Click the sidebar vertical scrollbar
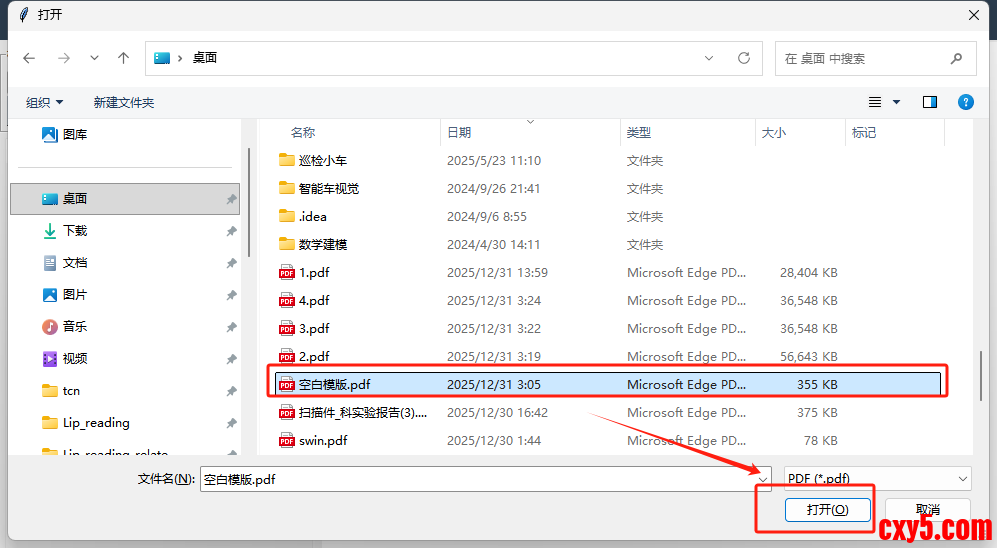The height and width of the screenshot is (548, 997). pos(249,202)
